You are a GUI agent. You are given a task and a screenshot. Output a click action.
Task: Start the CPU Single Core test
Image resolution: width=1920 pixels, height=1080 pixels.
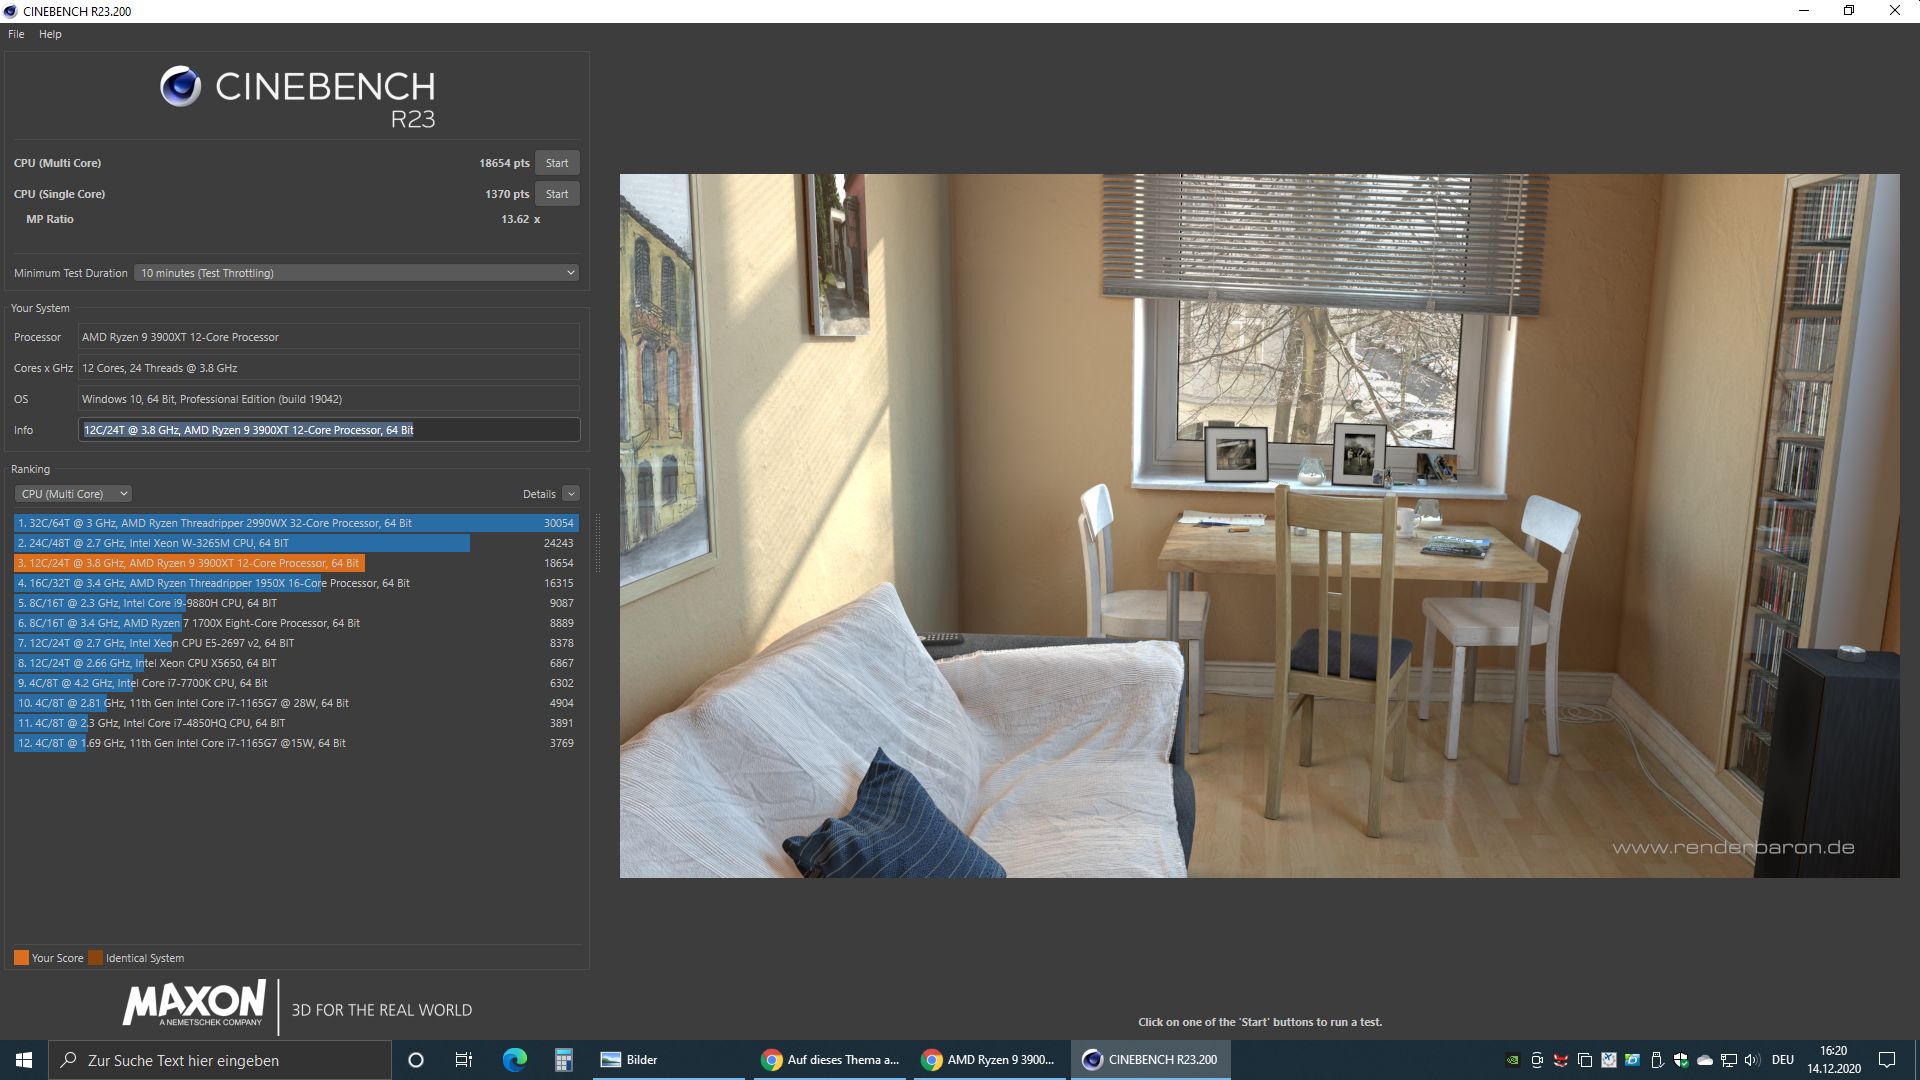tap(557, 194)
